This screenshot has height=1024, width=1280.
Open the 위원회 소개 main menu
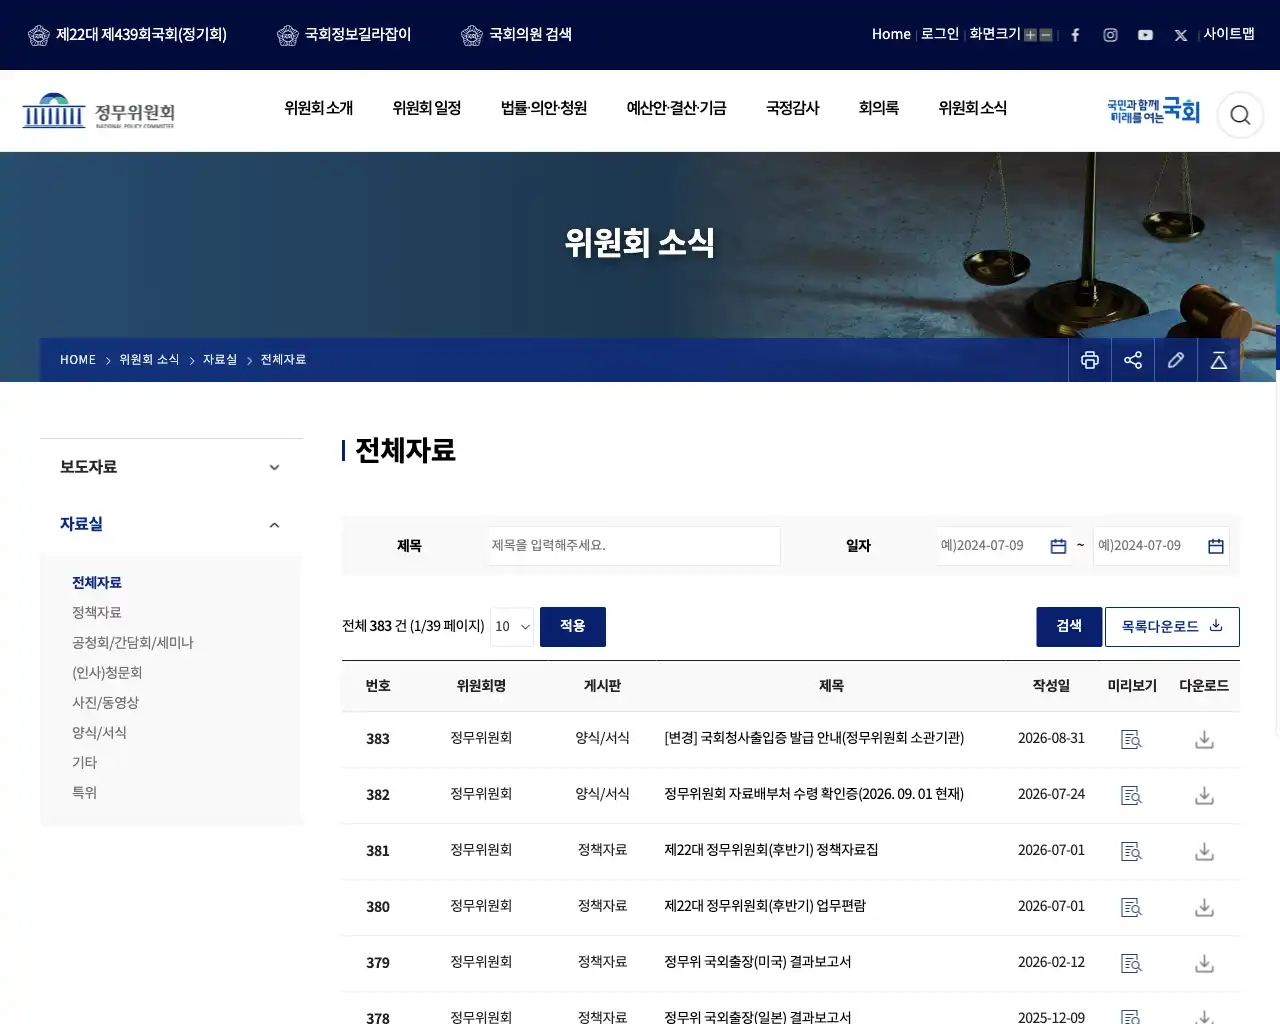(x=319, y=108)
